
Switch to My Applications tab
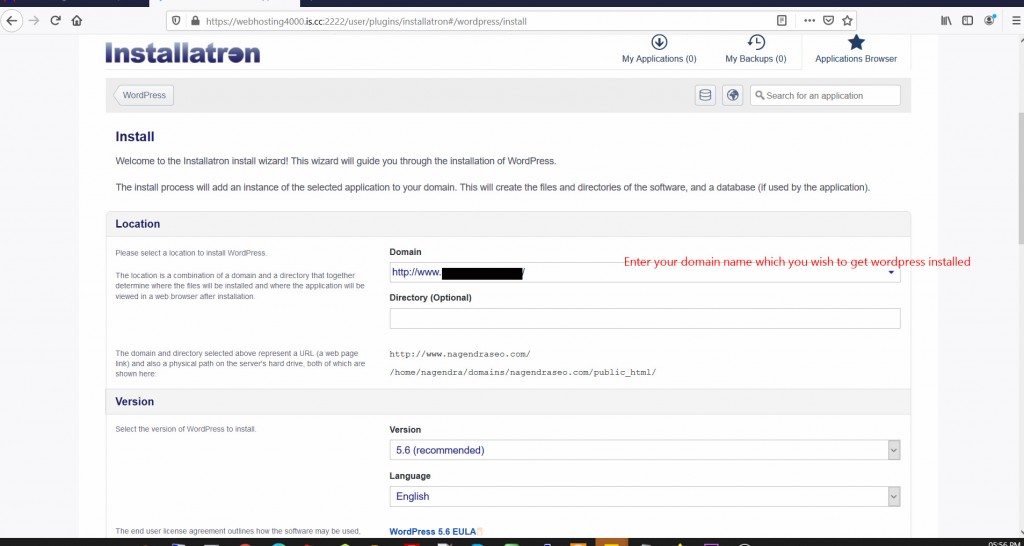tap(659, 50)
